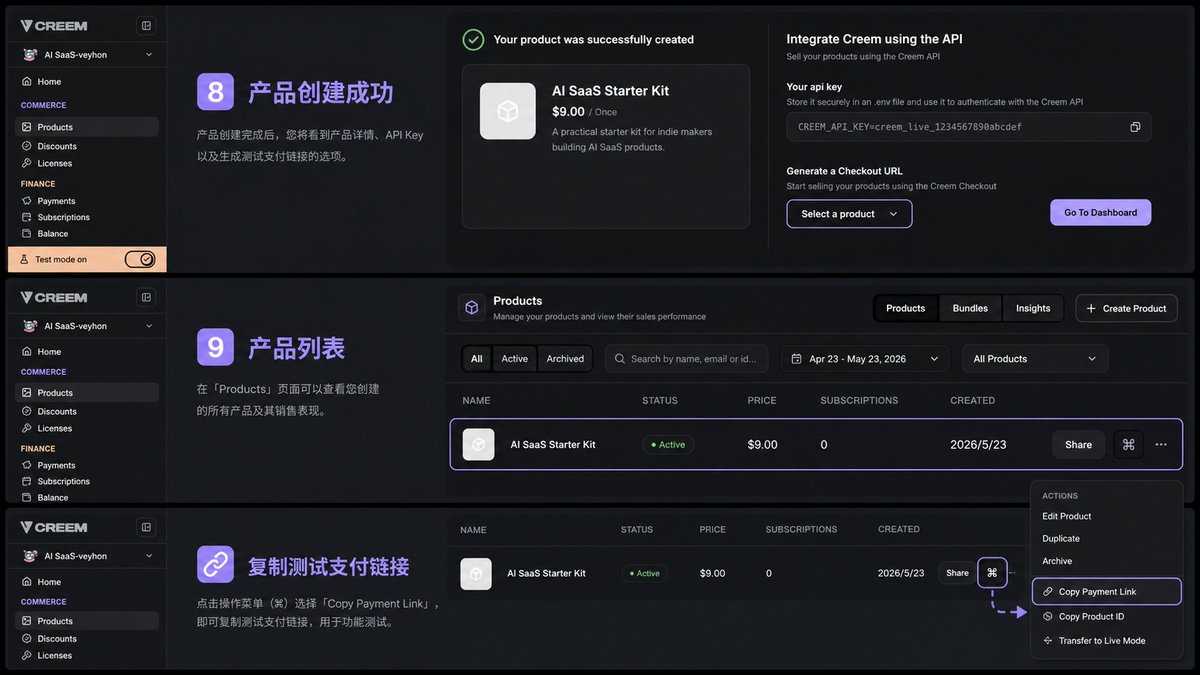
Task: Collapse the sidebar in the step 9 panel
Action: coord(146,297)
